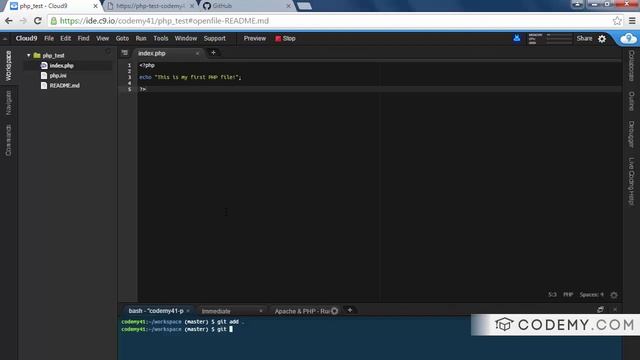Close the Immediate tab
Viewport: 640px width, 360px height.
pyautogui.click(x=261, y=311)
